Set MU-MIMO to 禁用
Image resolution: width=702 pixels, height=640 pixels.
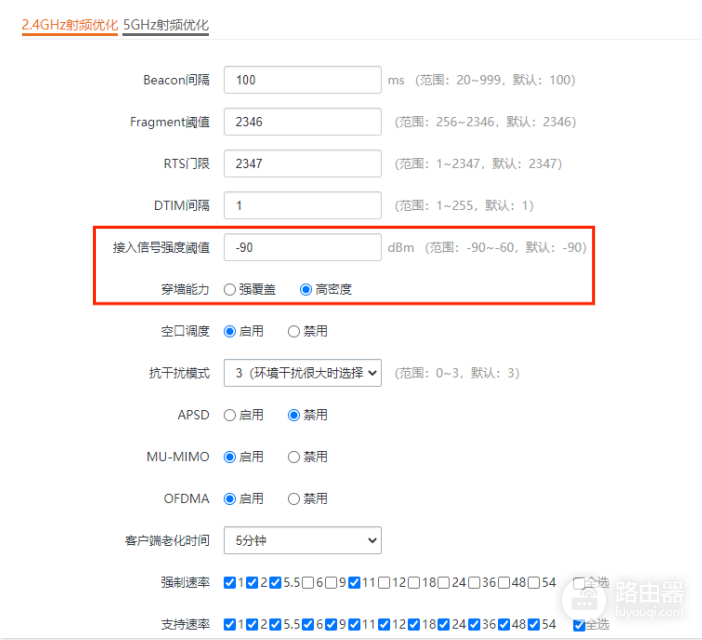click(294, 457)
